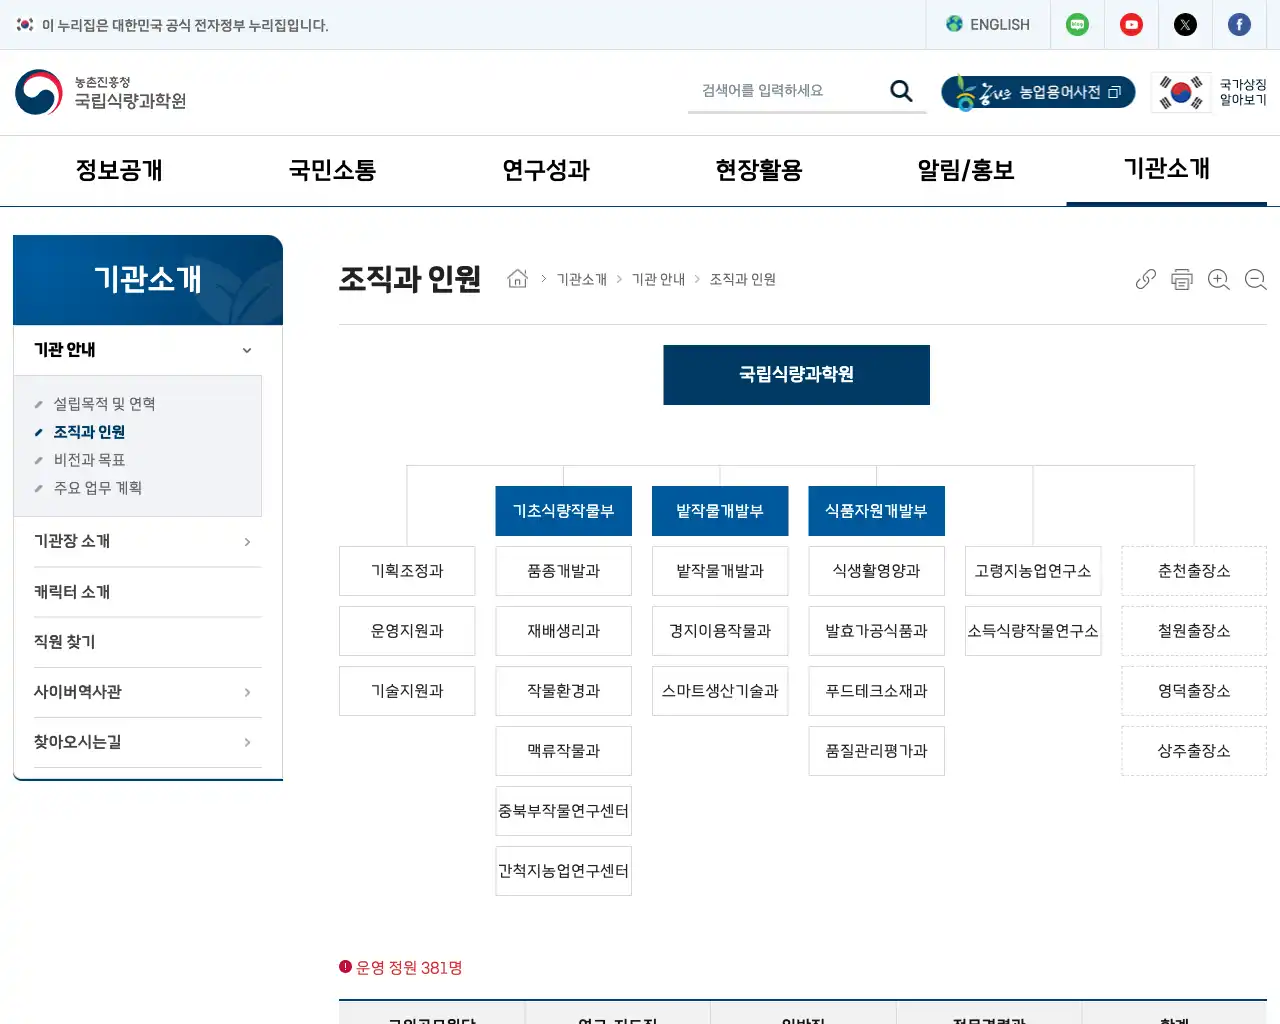
Task: Collapse the 기관 안내 sidebar section
Action: pyautogui.click(x=246, y=350)
